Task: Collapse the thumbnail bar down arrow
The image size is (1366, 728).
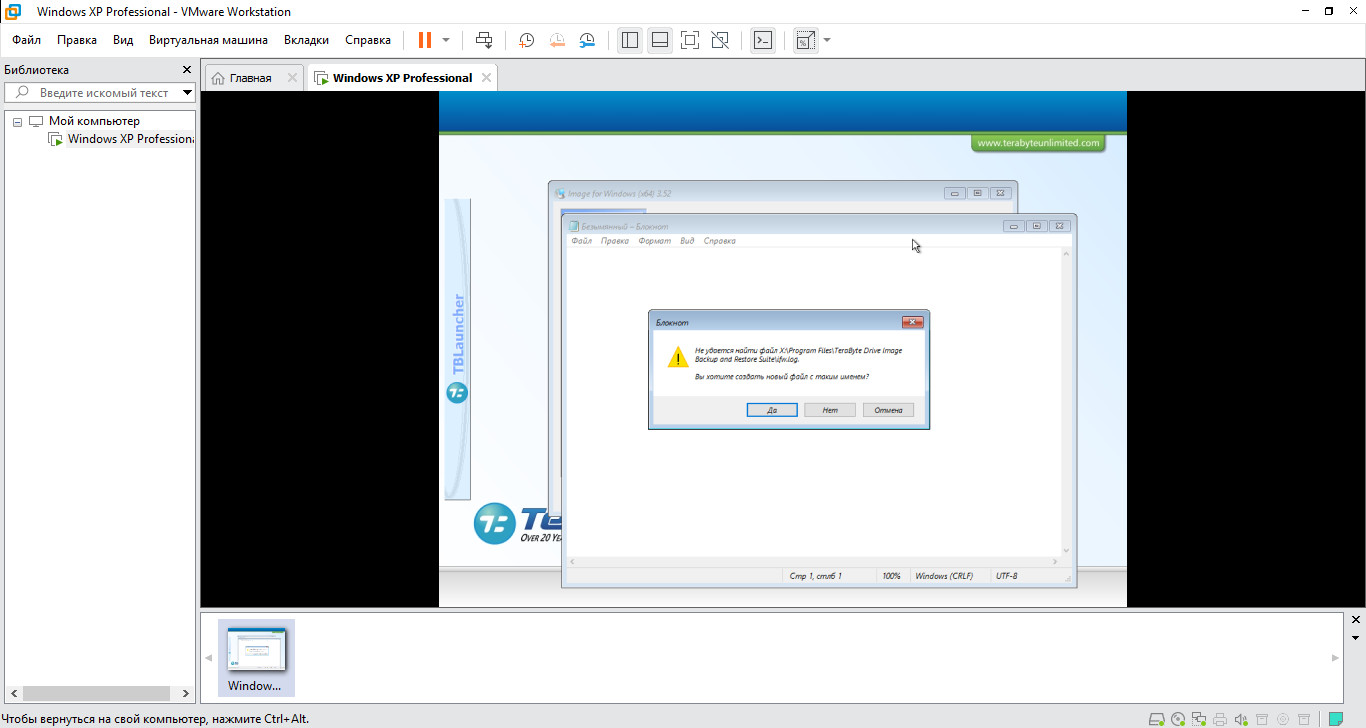Action: [1356, 638]
